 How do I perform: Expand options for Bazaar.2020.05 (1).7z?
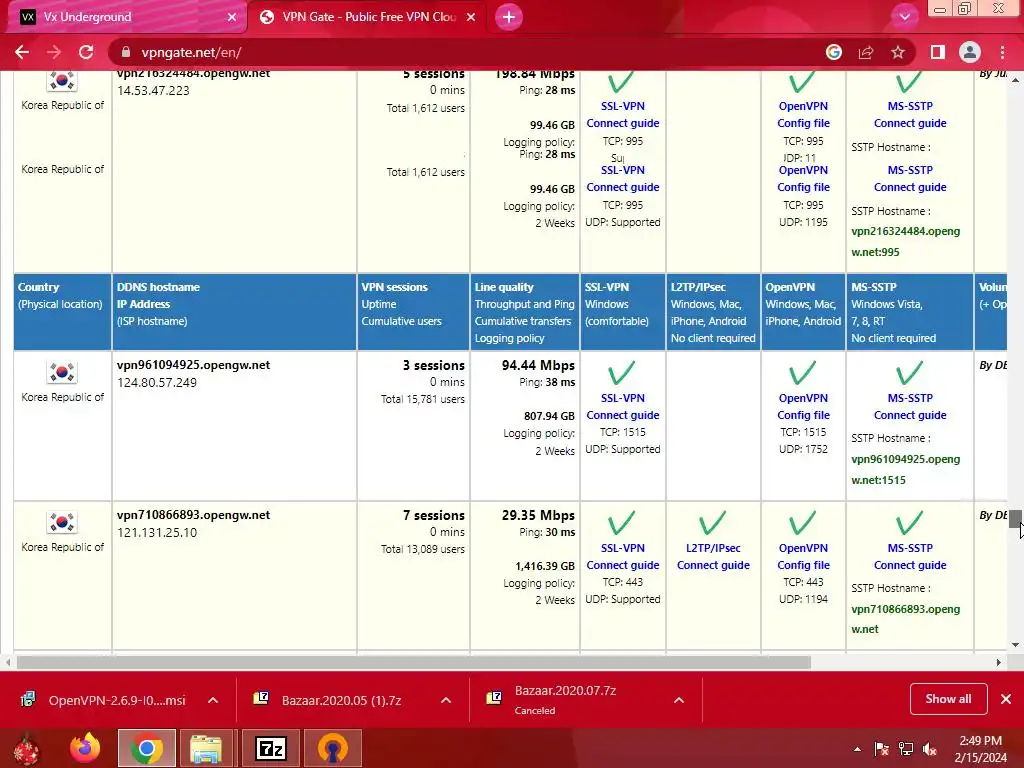(x=446, y=700)
